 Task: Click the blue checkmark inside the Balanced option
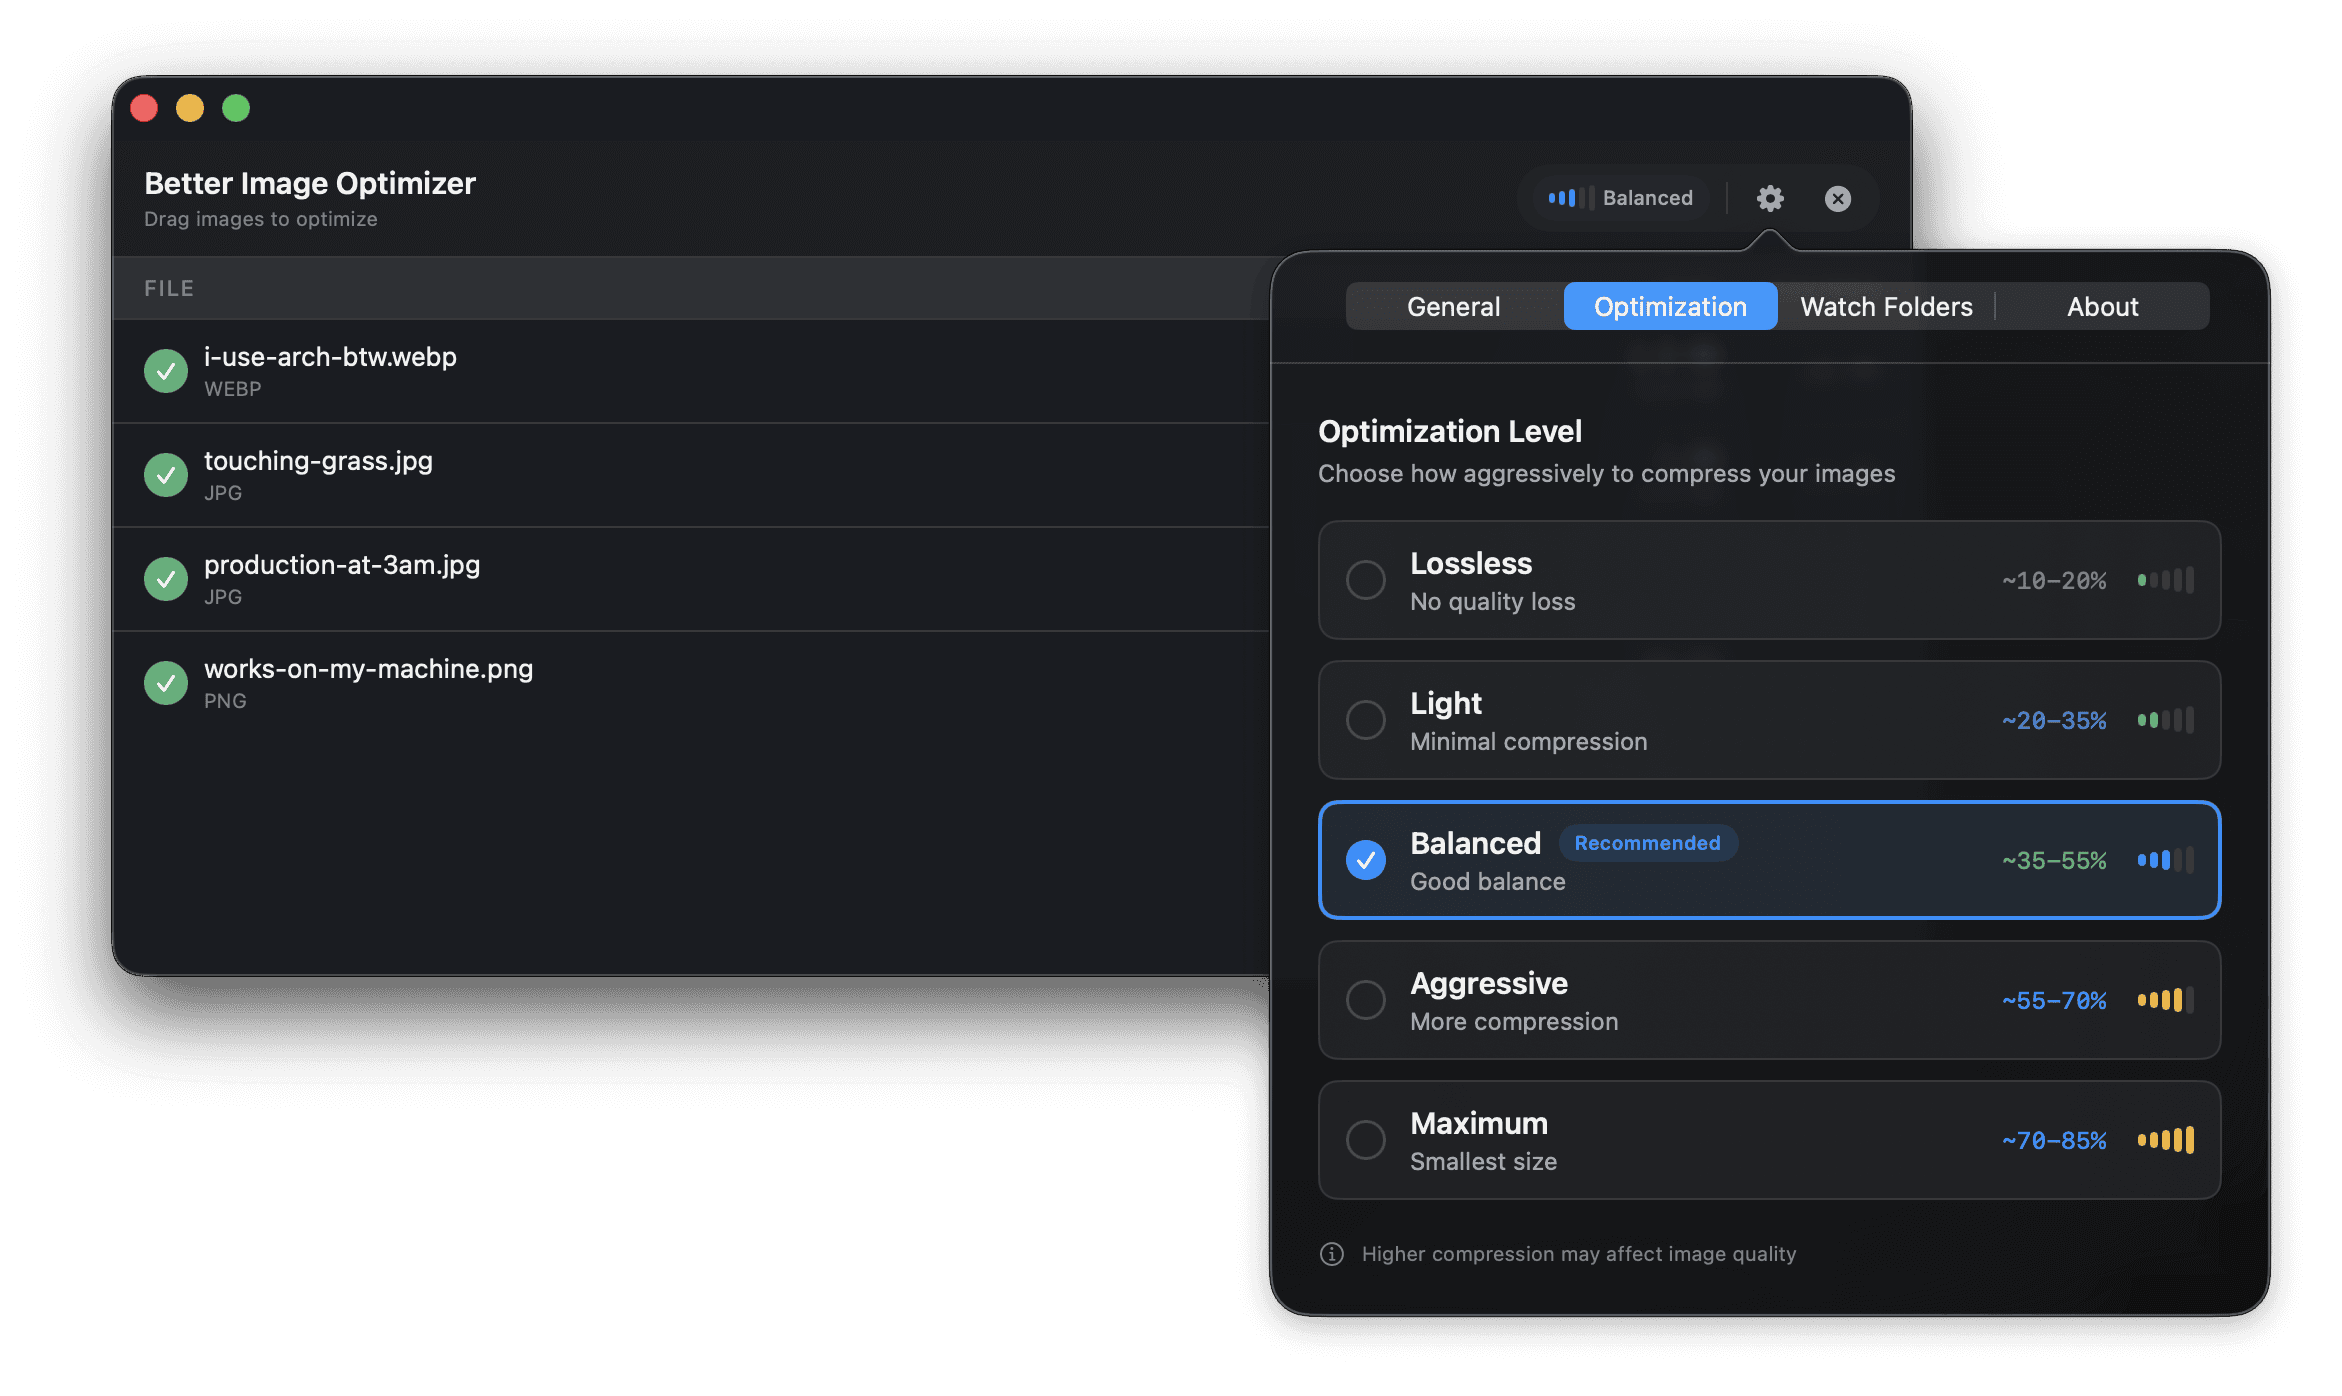1366,859
